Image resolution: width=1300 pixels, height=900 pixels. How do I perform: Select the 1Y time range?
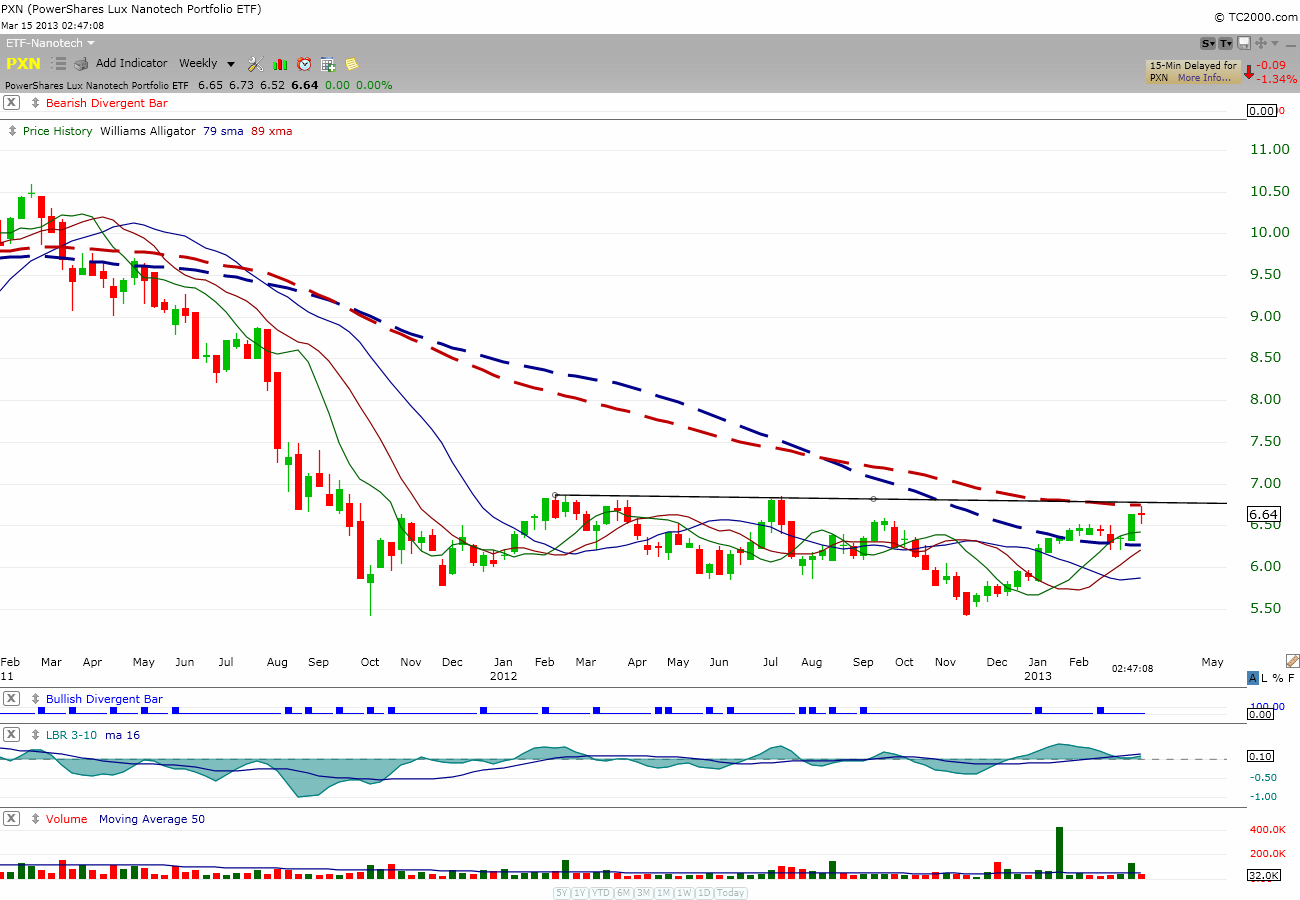[x=580, y=893]
